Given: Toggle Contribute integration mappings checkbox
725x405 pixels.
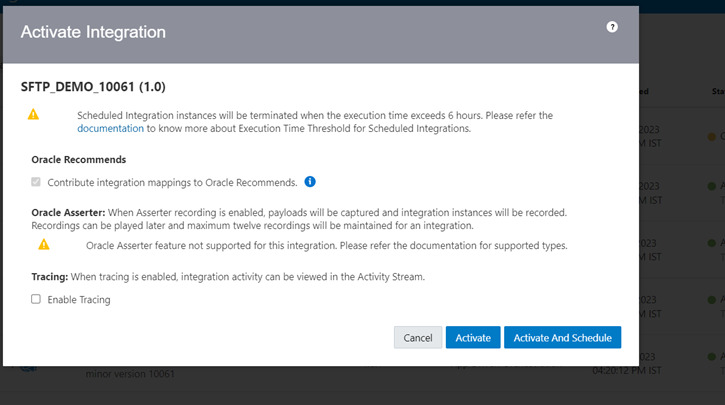Looking at the screenshot, I should 36,182.
